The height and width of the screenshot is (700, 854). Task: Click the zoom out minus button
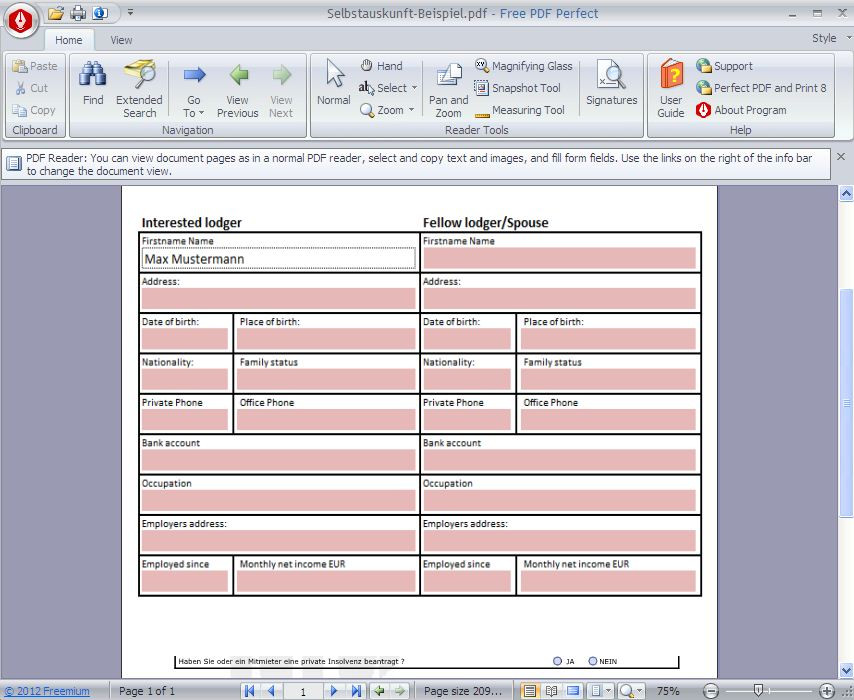[711, 691]
